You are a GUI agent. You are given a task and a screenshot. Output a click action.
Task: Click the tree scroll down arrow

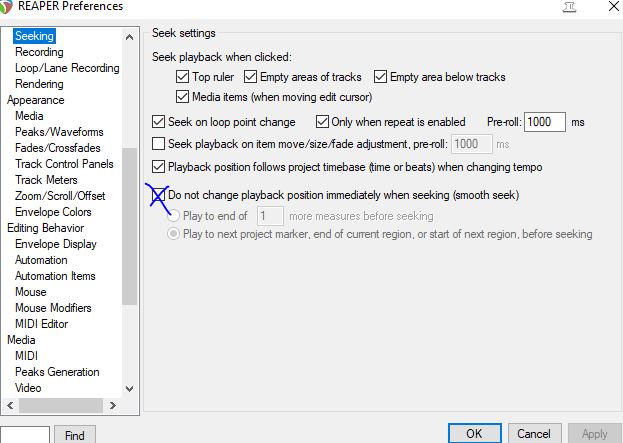click(129, 389)
